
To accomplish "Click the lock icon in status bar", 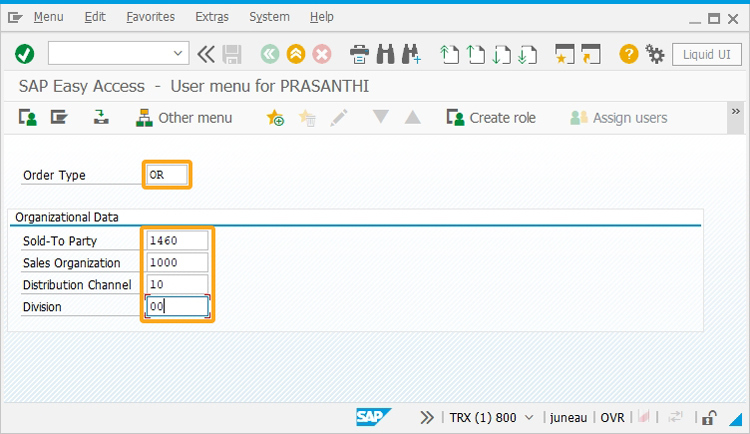I will click(709, 418).
